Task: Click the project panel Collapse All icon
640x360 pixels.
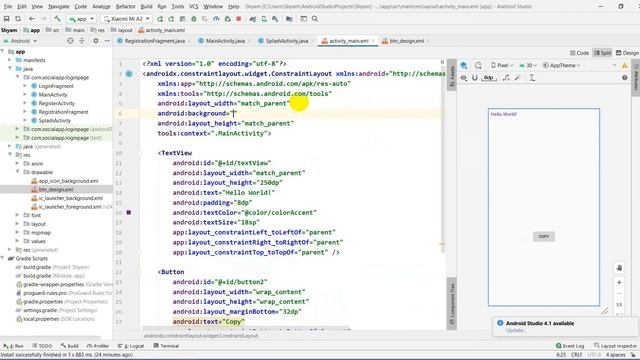Action: click(x=82, y=41)
